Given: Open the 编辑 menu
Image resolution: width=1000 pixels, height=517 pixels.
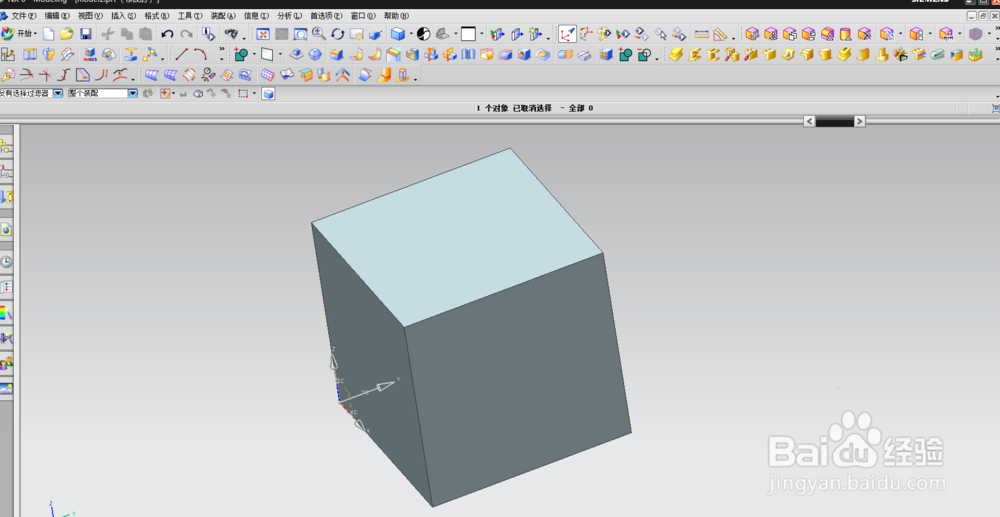Looking at the screenshot, I should pos(57,16).
